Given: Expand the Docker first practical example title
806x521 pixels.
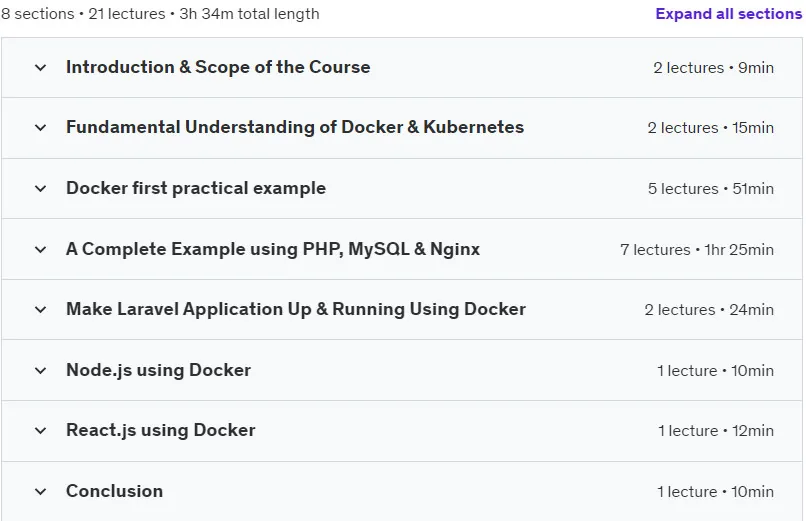Looking at the screenshot, I should [196, 188].
